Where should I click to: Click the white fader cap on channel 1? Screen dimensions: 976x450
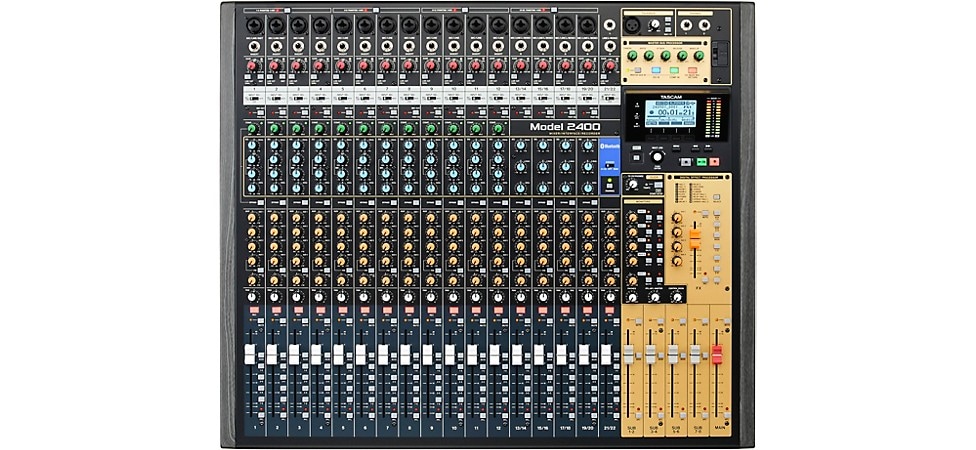250,355
